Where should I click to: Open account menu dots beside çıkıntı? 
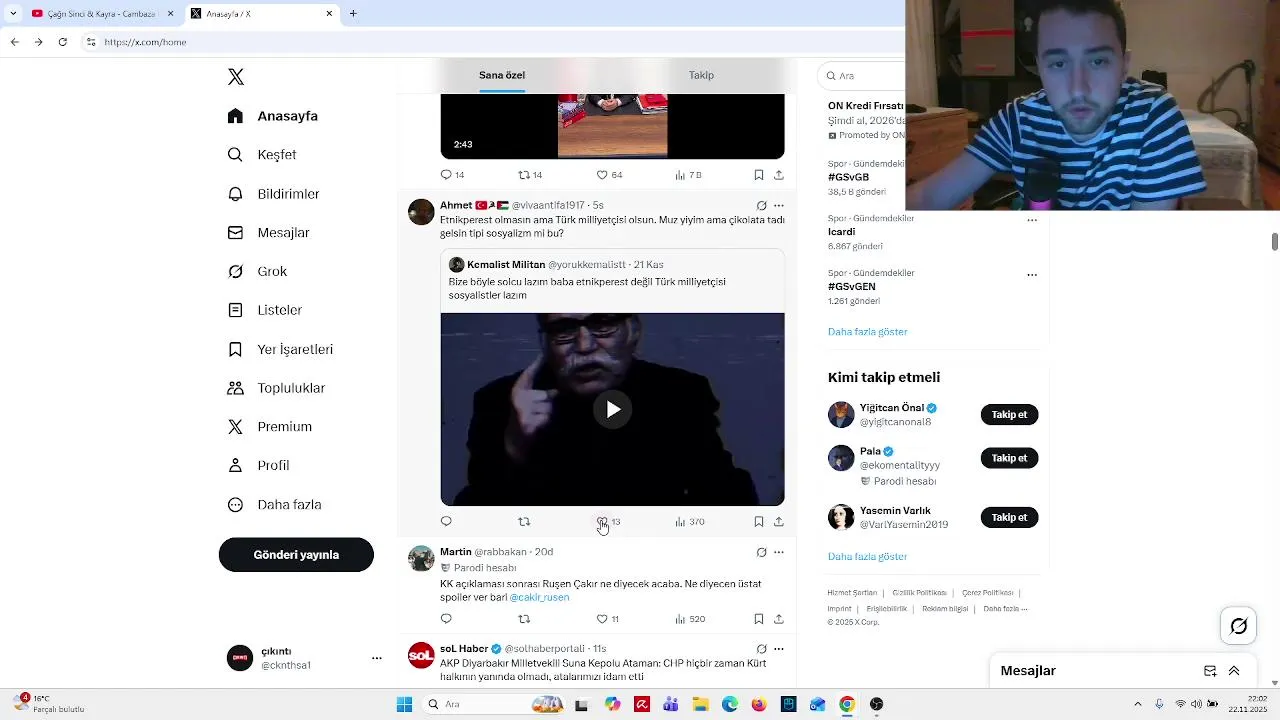377,658
